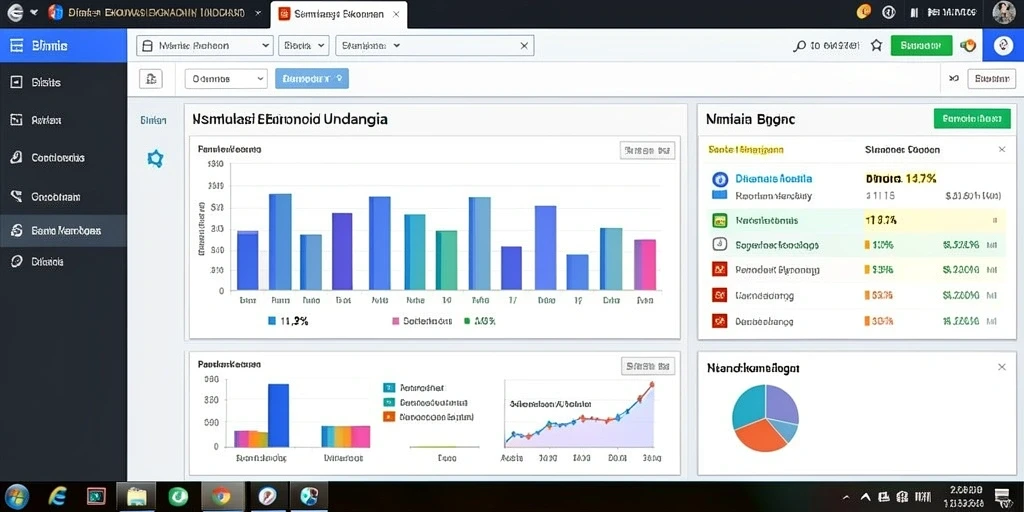This screenshot has width=1024, height=512.
Task: Click the green button in the right panel header
Action: [x=972, y=119]
